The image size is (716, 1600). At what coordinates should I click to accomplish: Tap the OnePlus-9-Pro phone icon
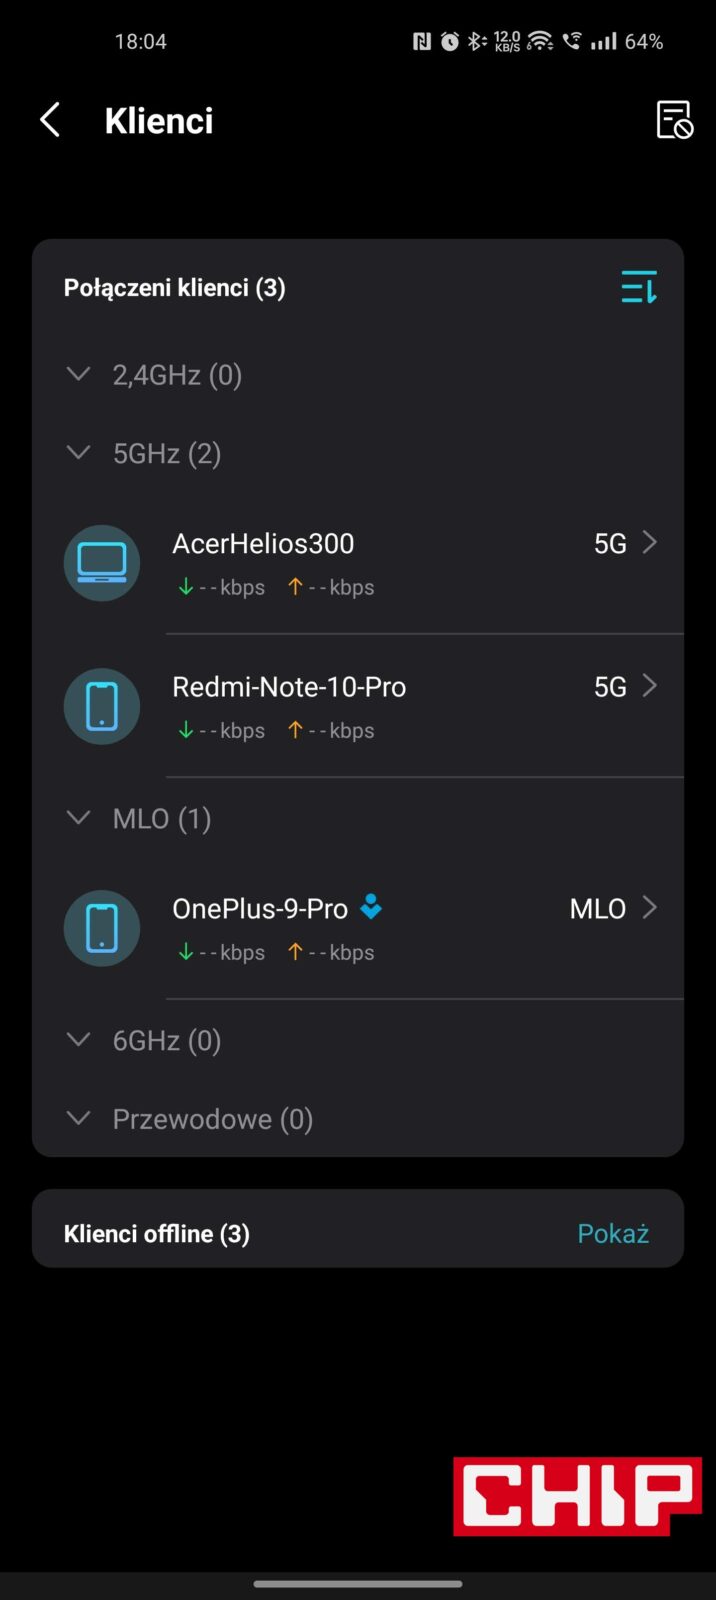(102, 928)
